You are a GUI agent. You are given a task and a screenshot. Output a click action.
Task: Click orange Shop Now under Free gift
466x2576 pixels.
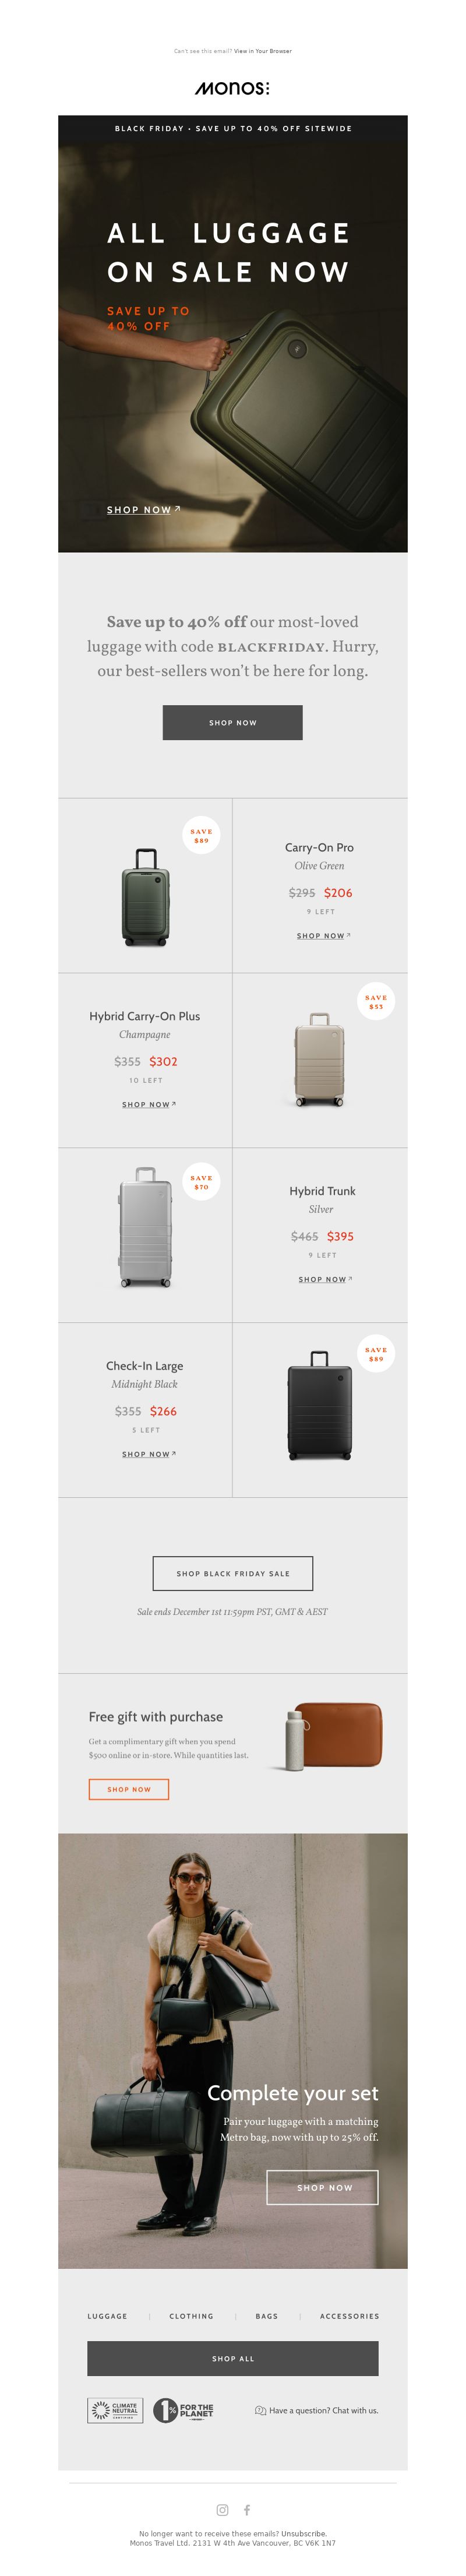point(129,1789)
